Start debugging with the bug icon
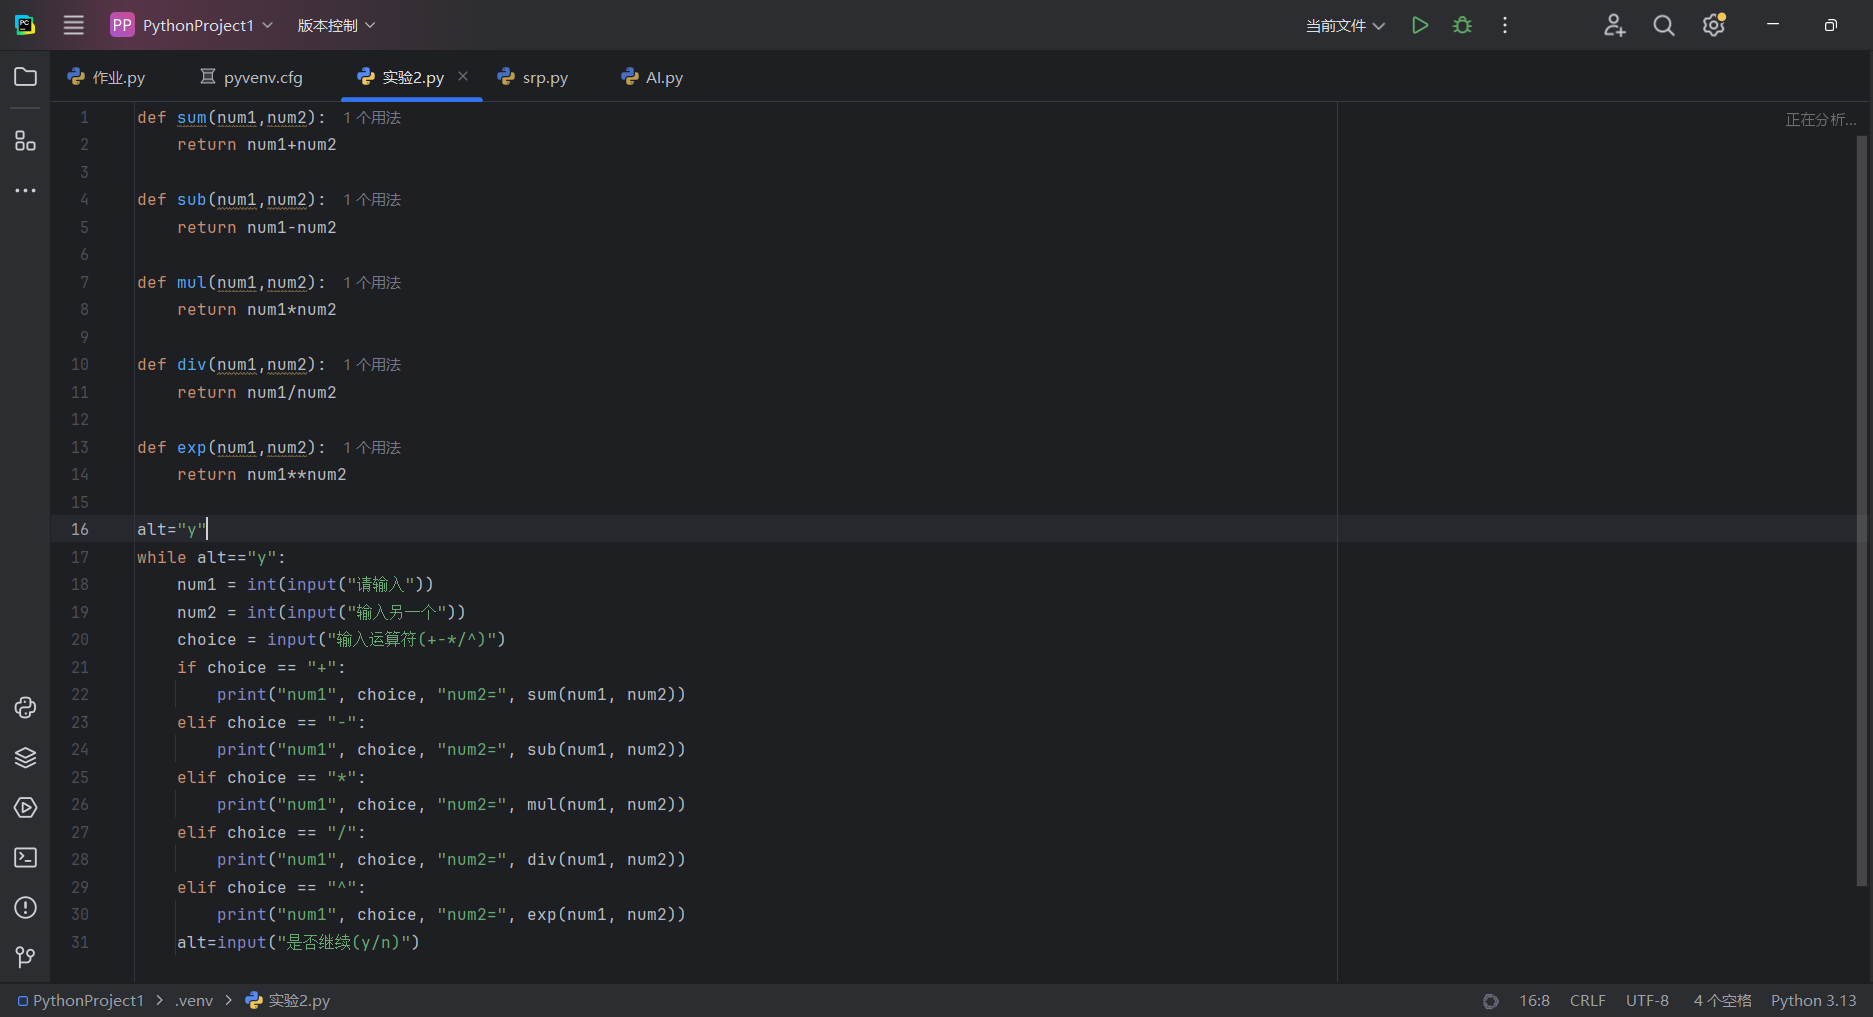 (1462, 25)
